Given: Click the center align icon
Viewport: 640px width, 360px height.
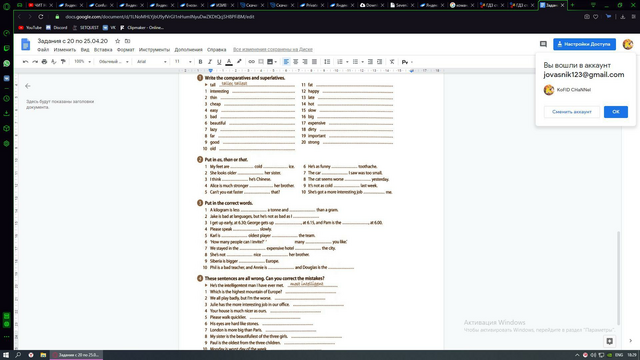Looking at the screenshot, I should coord(296,62).
